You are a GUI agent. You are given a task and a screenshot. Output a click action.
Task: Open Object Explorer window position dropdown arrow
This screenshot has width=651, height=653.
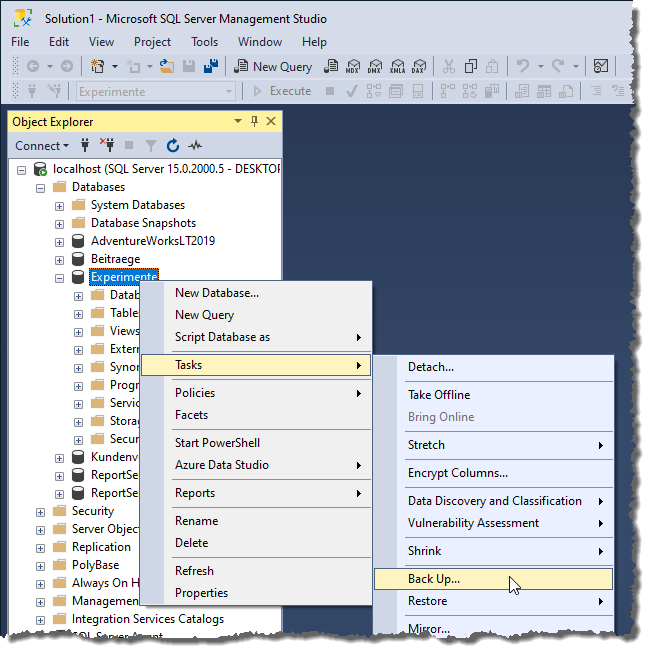238,121
